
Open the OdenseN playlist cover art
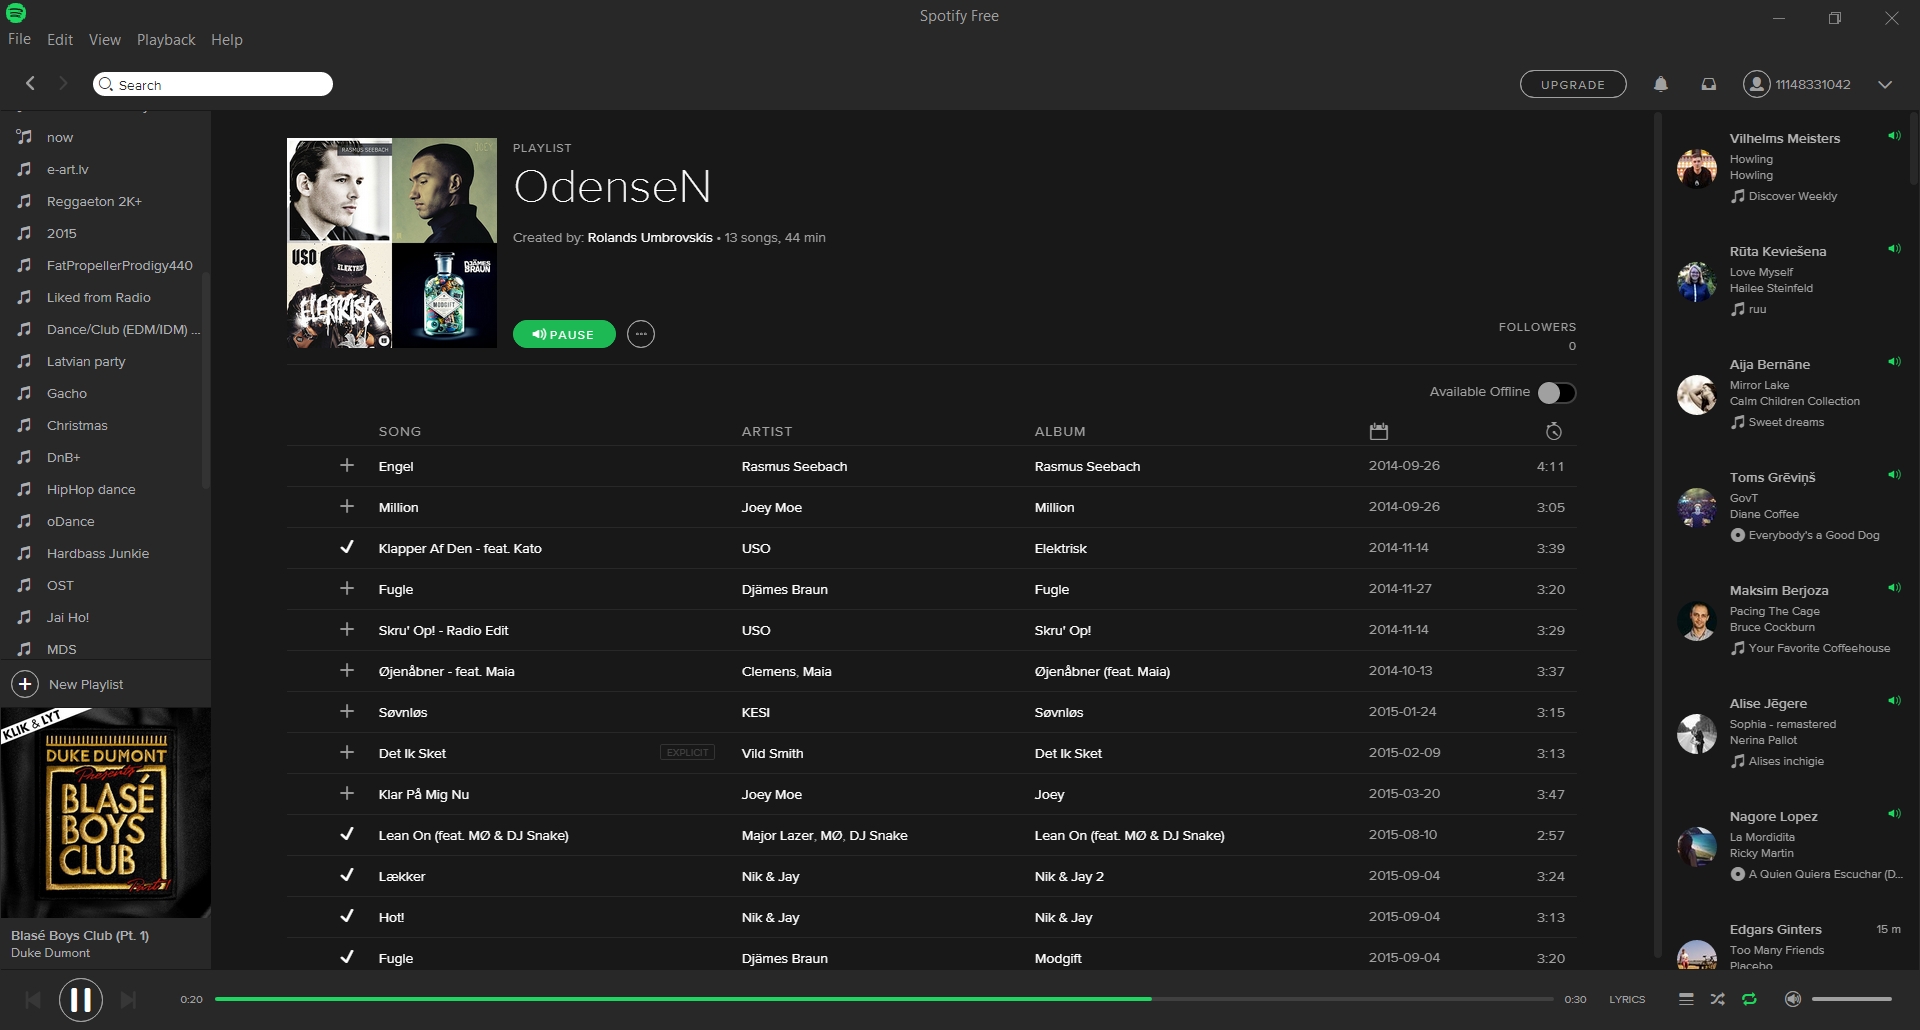(x=392, y=243)
